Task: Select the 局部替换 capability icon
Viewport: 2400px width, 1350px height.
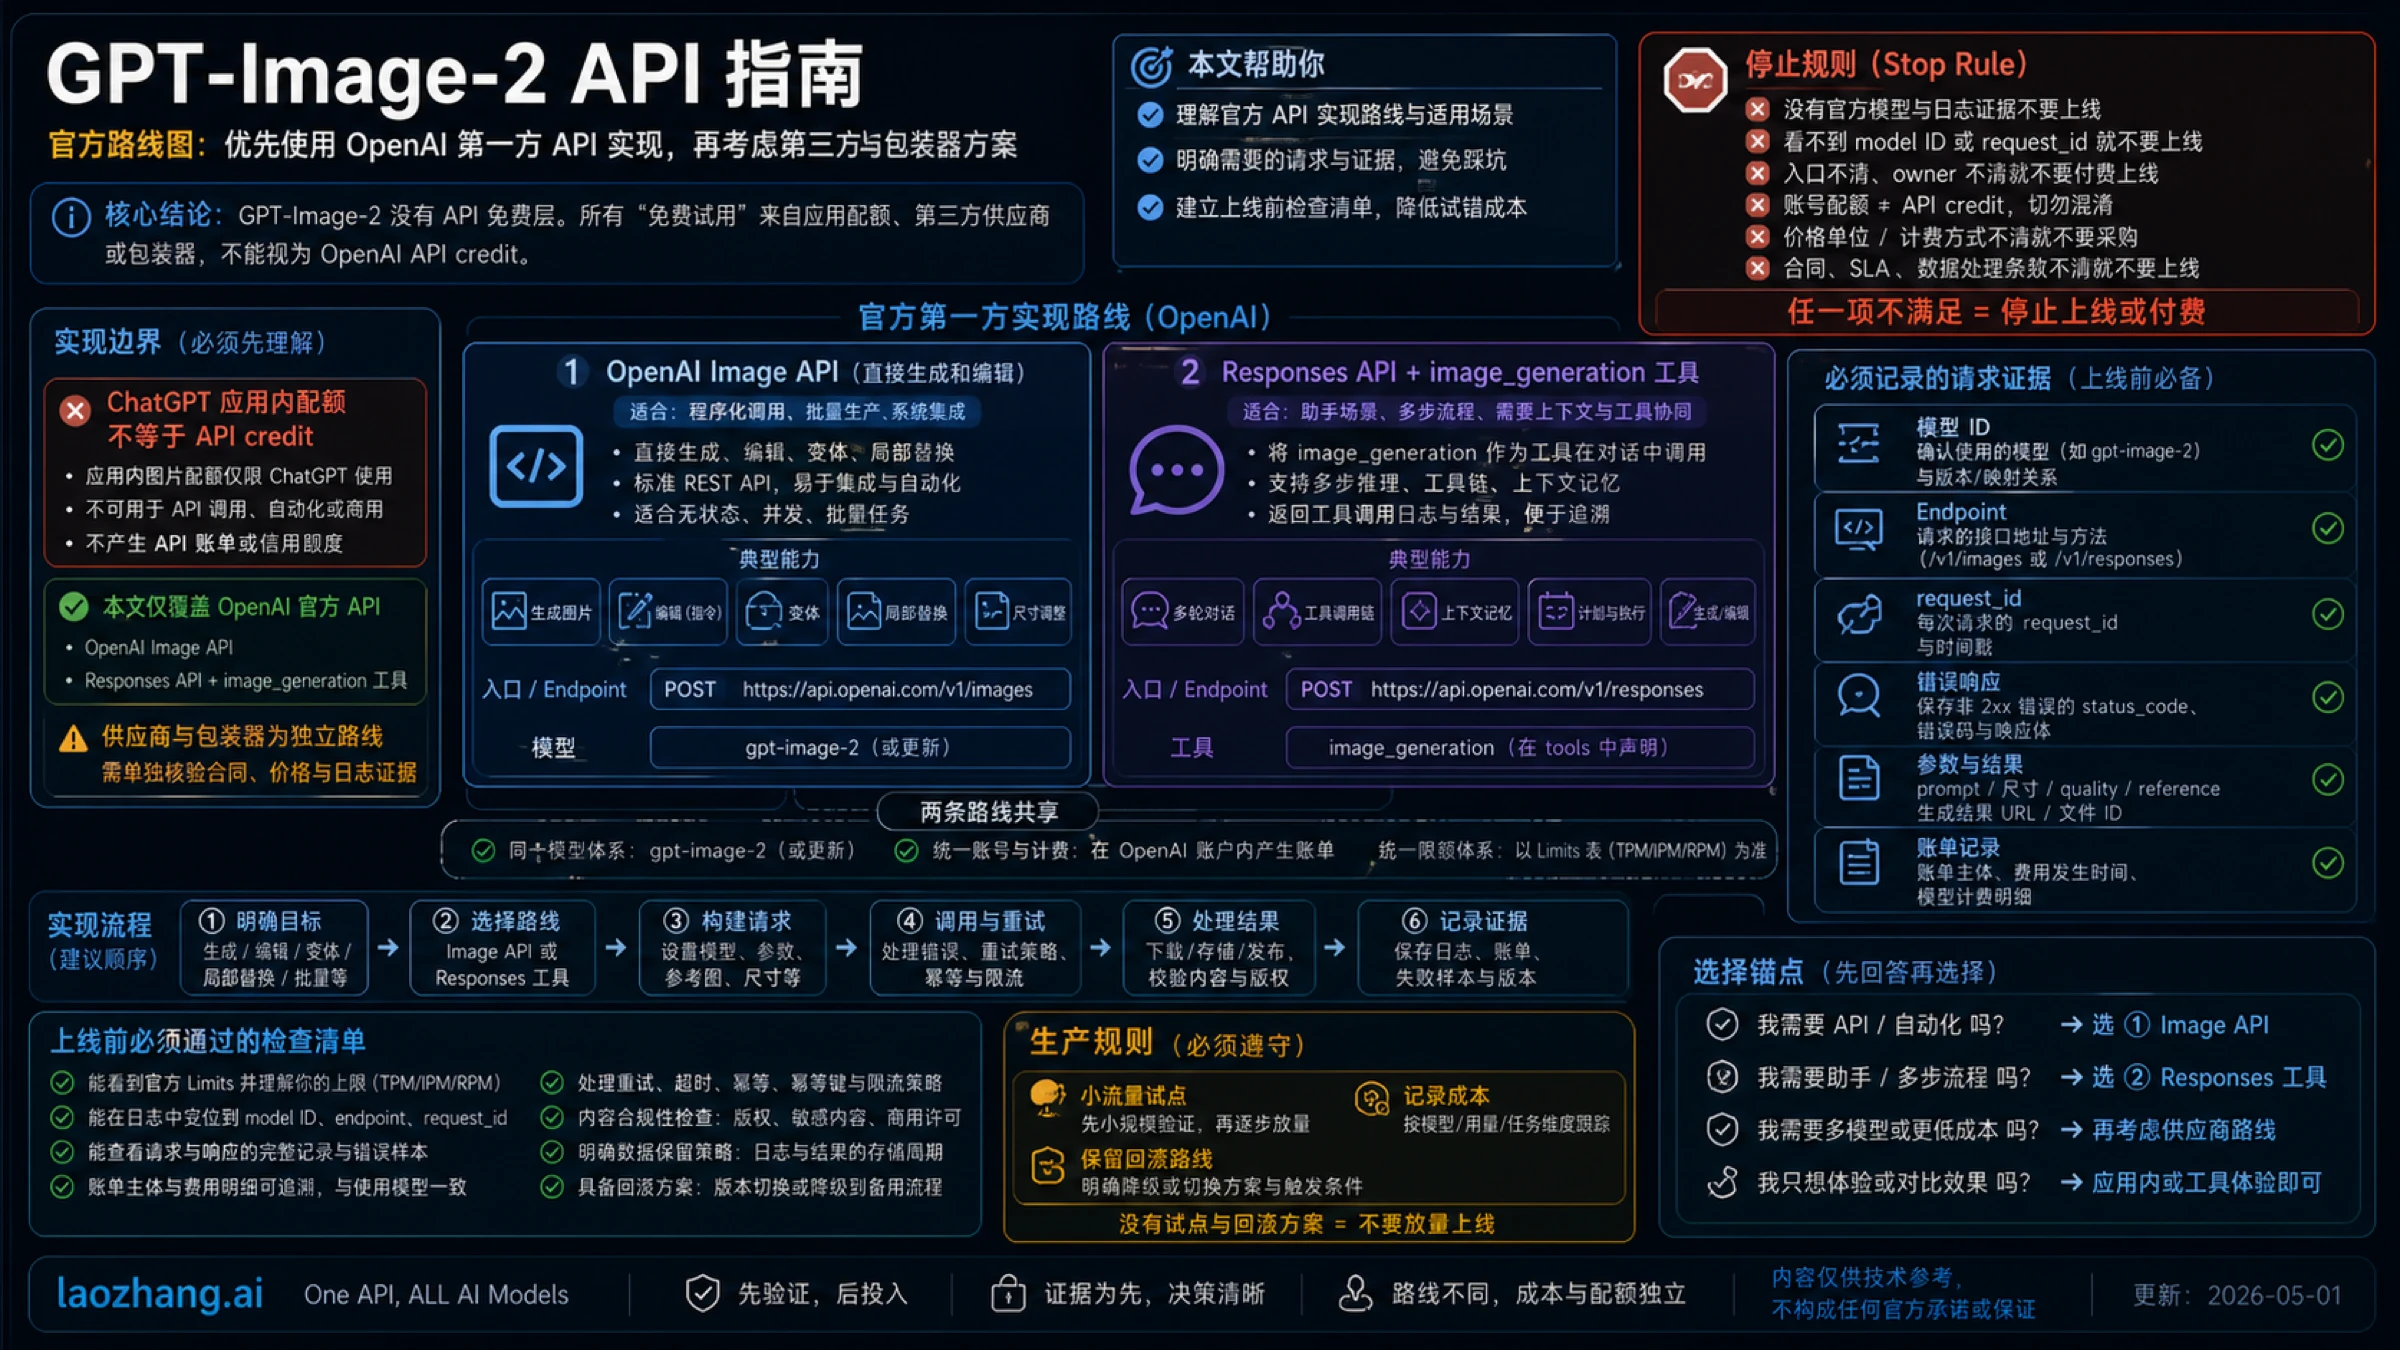Action: (x=863, y=611)
